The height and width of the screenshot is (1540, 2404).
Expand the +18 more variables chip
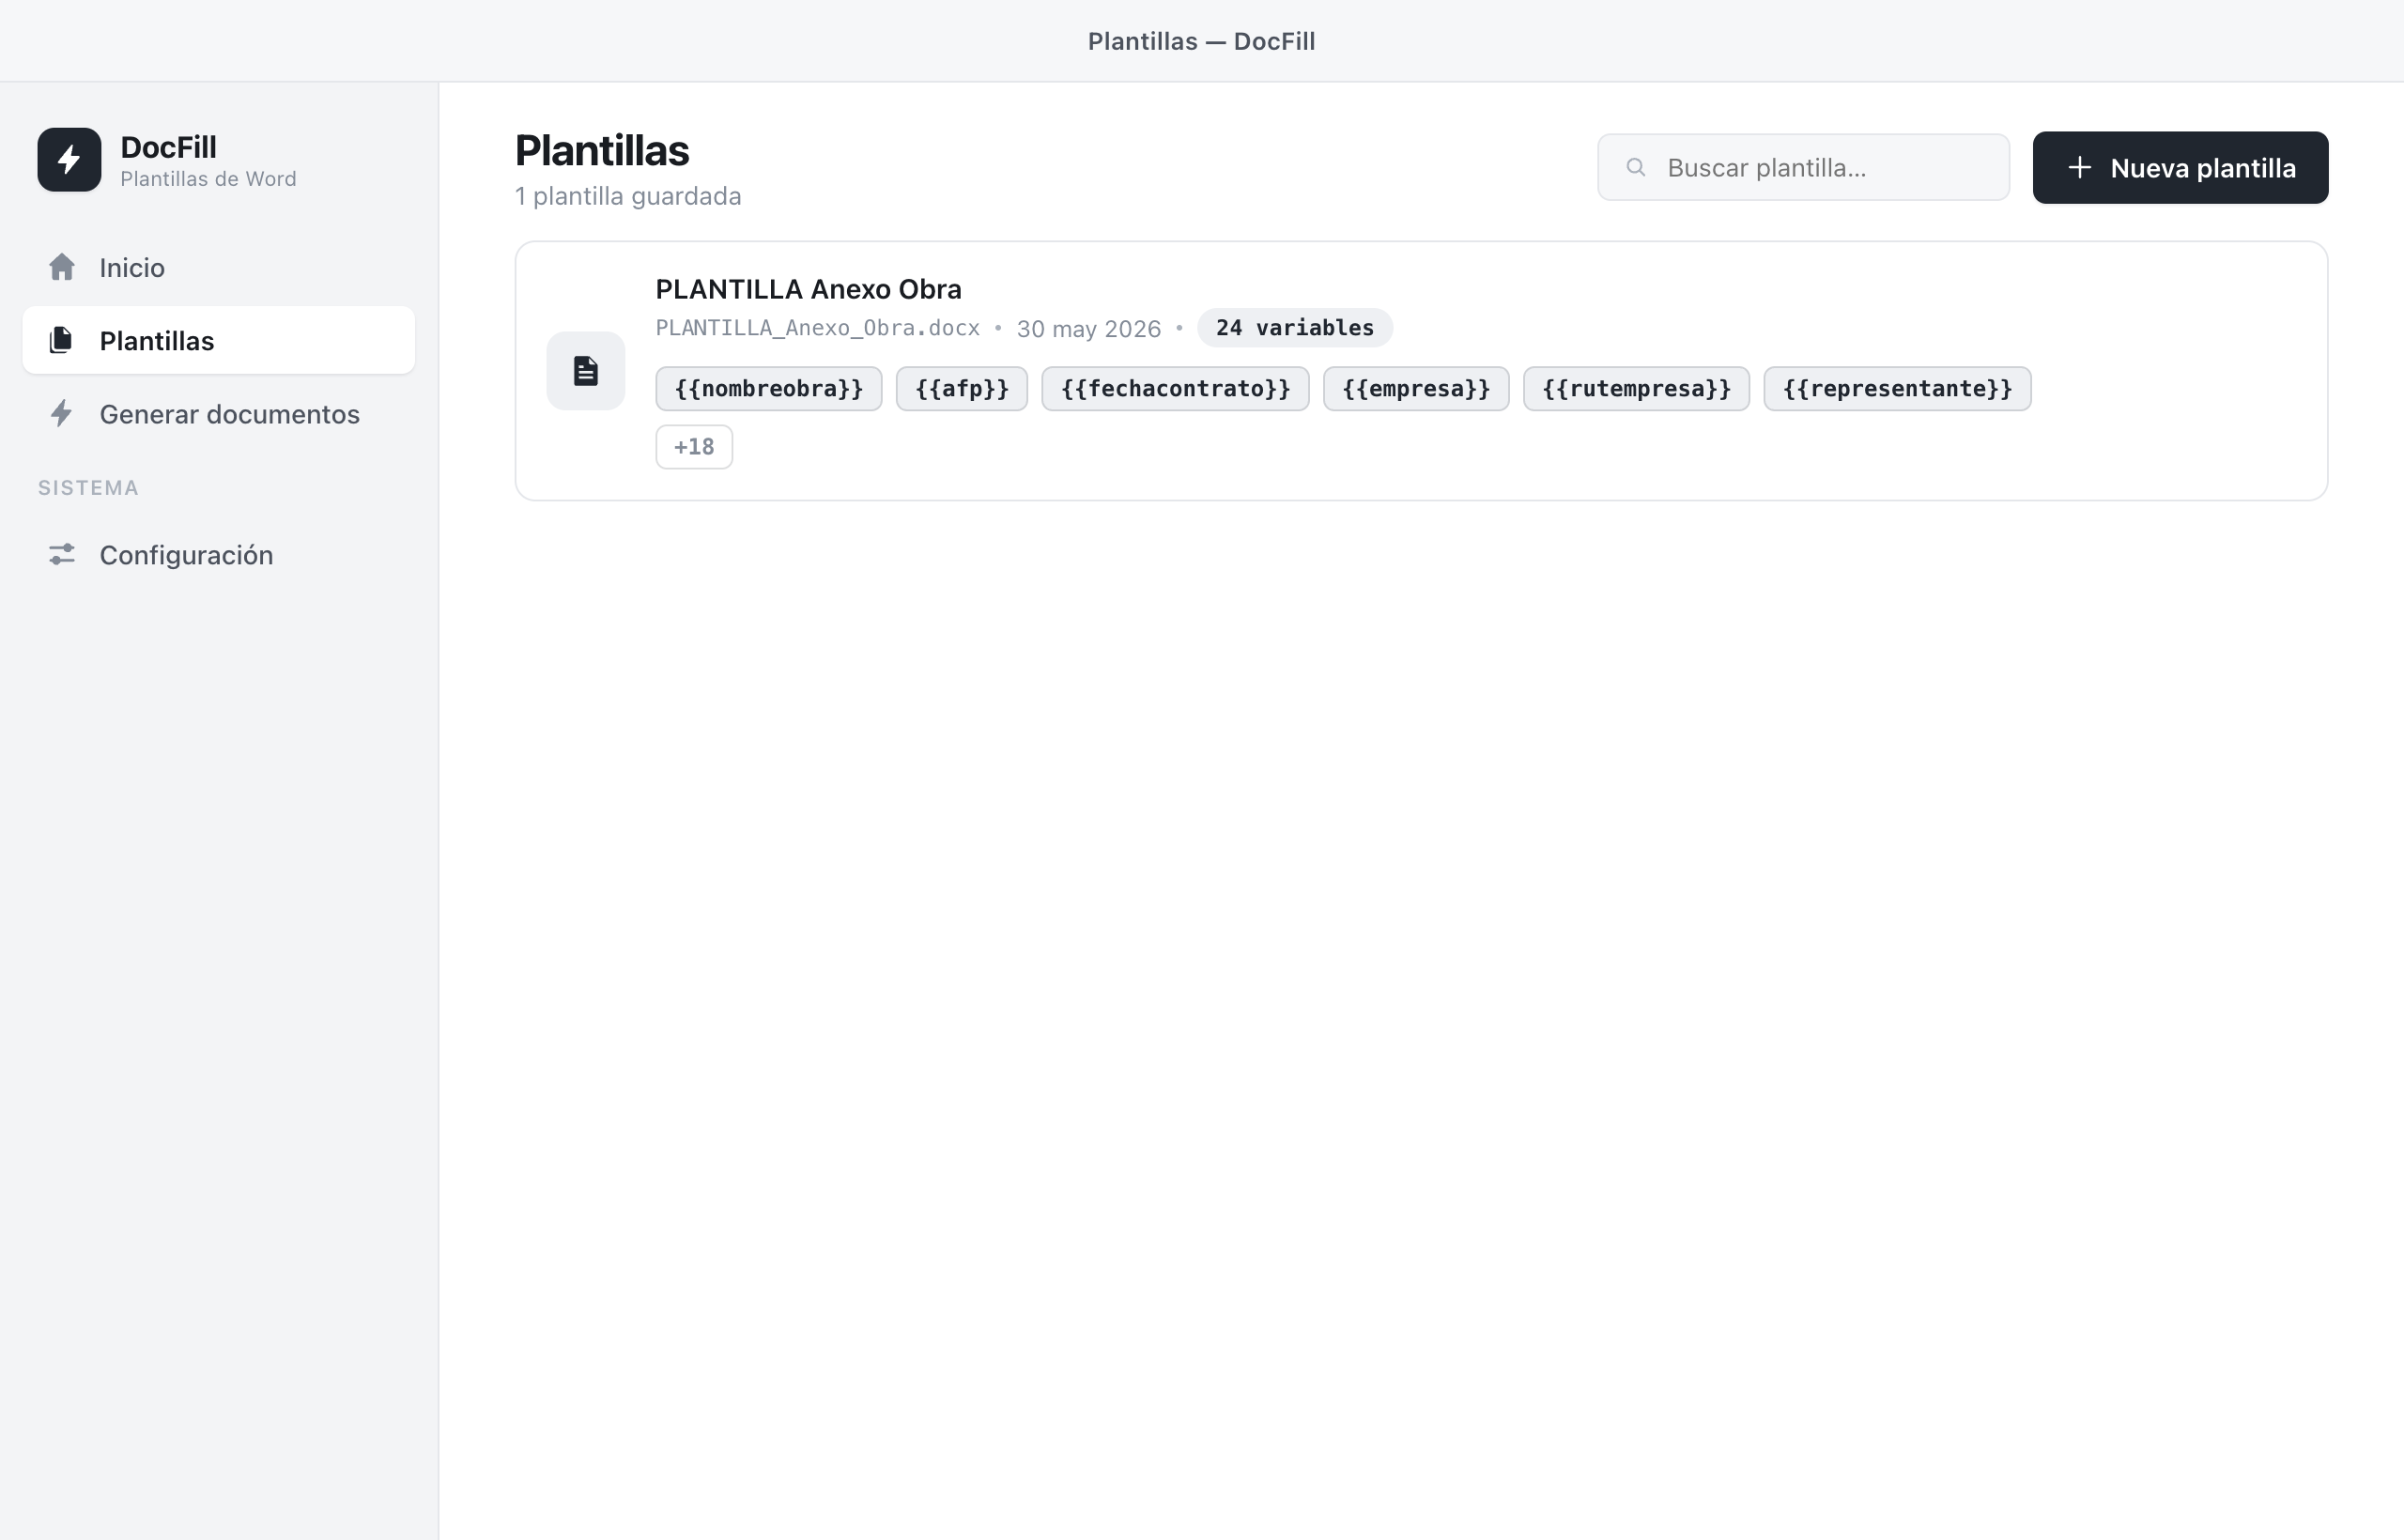pyautogui.click(x=694, y=447)
